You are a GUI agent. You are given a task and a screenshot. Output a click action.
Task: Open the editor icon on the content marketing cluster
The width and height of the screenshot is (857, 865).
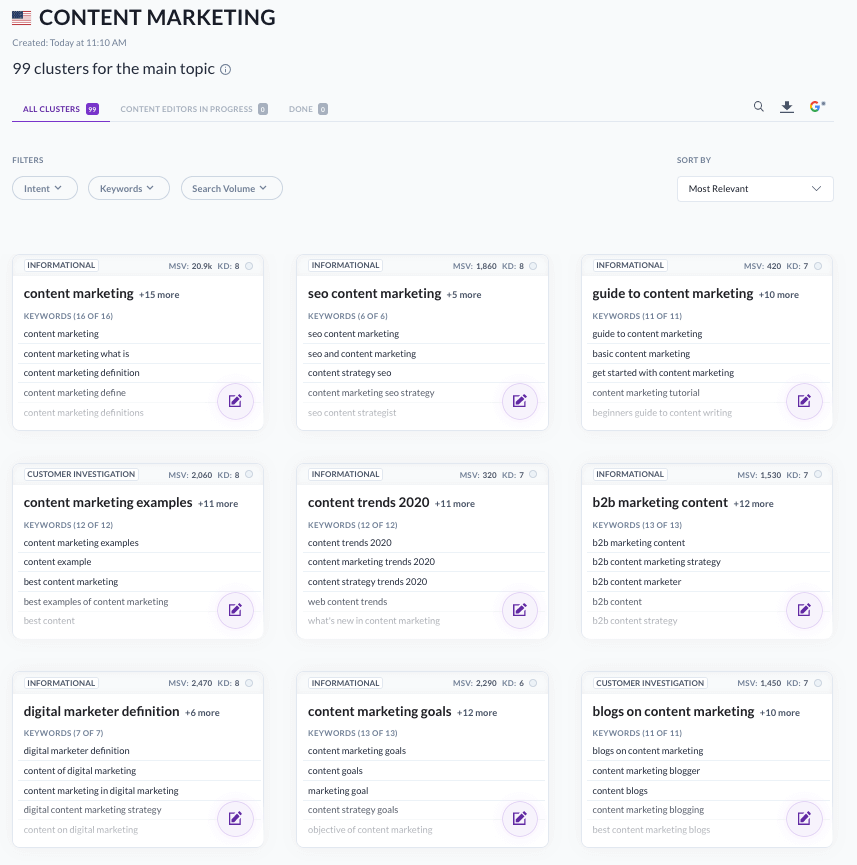click(235, 401)
